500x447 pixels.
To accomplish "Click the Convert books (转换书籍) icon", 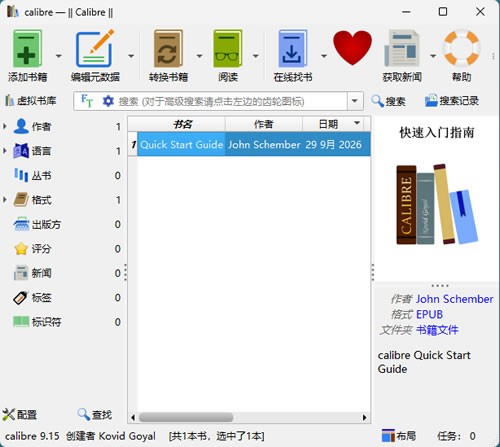I will (x=168, y=49).
